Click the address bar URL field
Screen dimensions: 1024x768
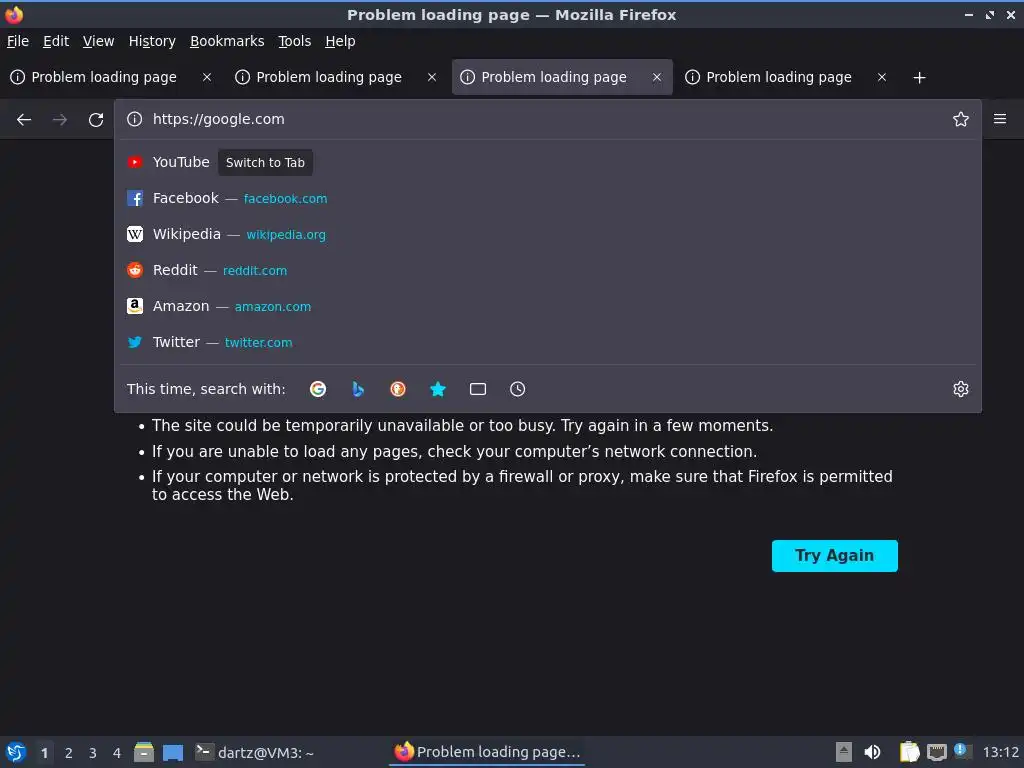point(547,119)
